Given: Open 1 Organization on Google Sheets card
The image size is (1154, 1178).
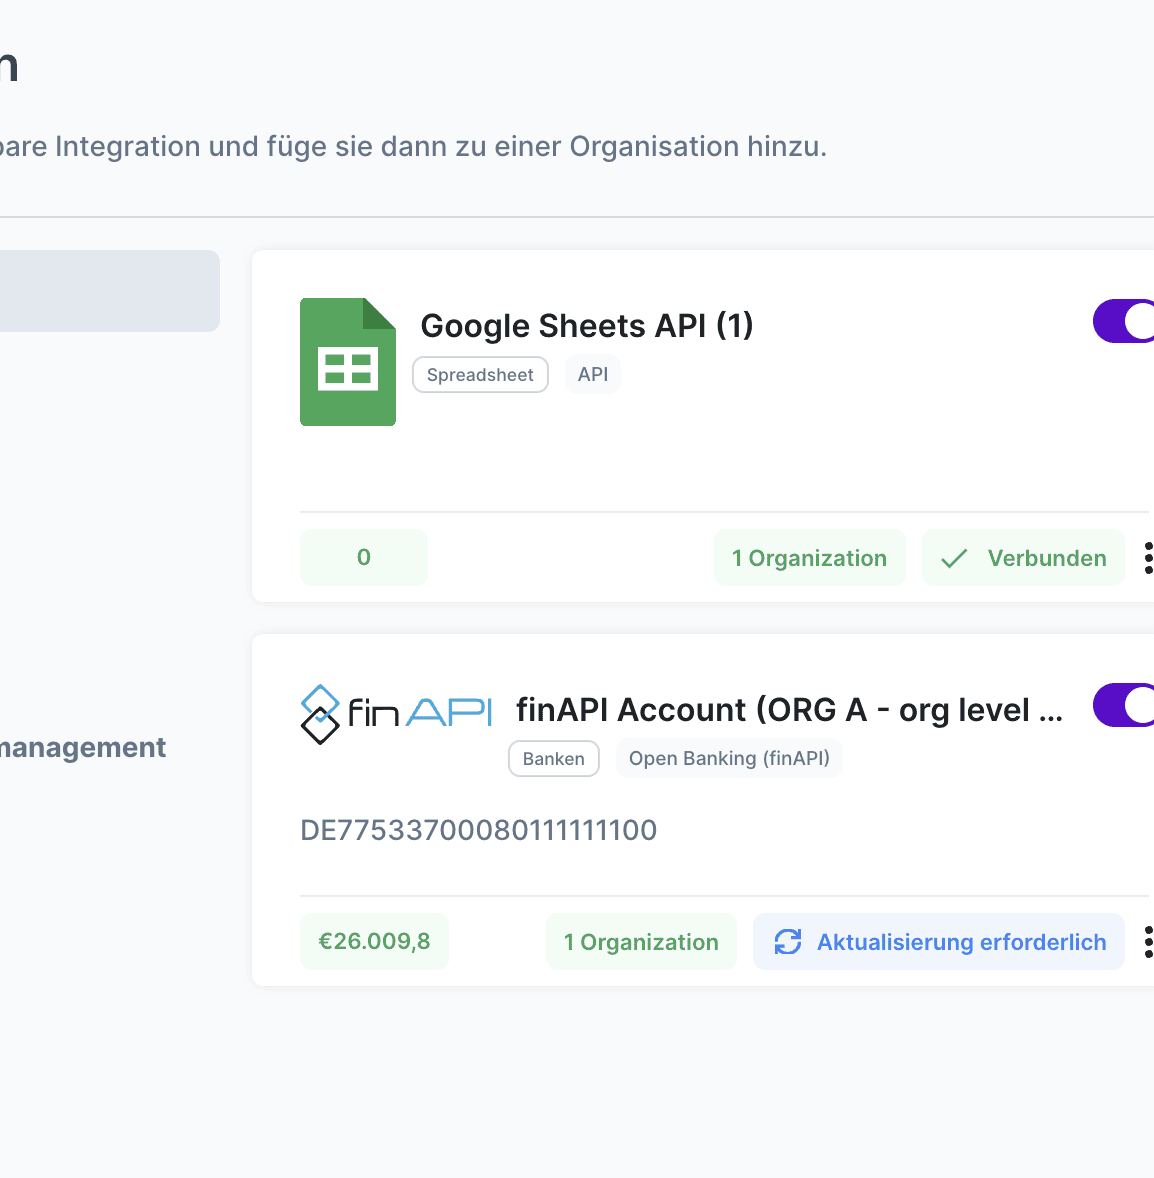Looking at the screenshot, I should tap(809, 558).
